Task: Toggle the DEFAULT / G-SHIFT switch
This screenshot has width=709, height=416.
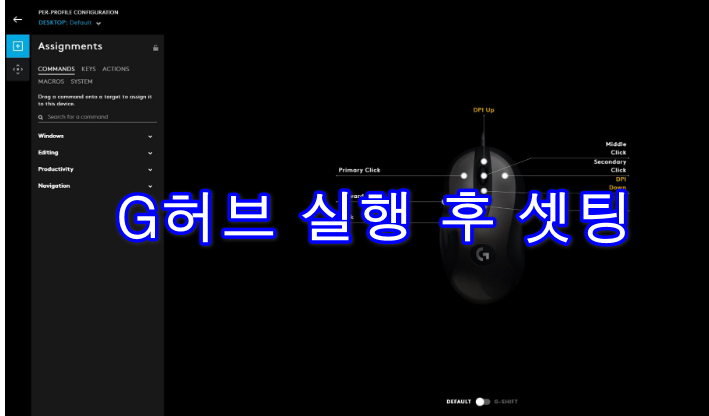Action: click(482, 402)
